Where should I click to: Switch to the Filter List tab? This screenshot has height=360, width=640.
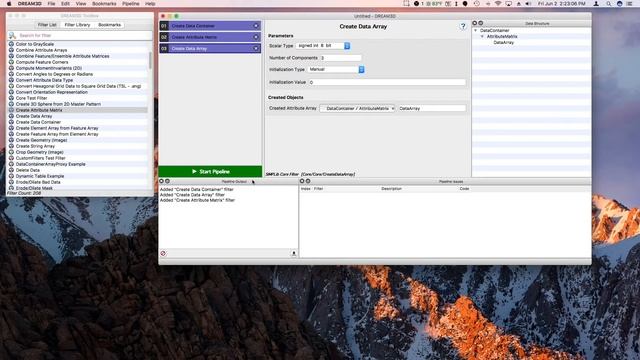47,25
